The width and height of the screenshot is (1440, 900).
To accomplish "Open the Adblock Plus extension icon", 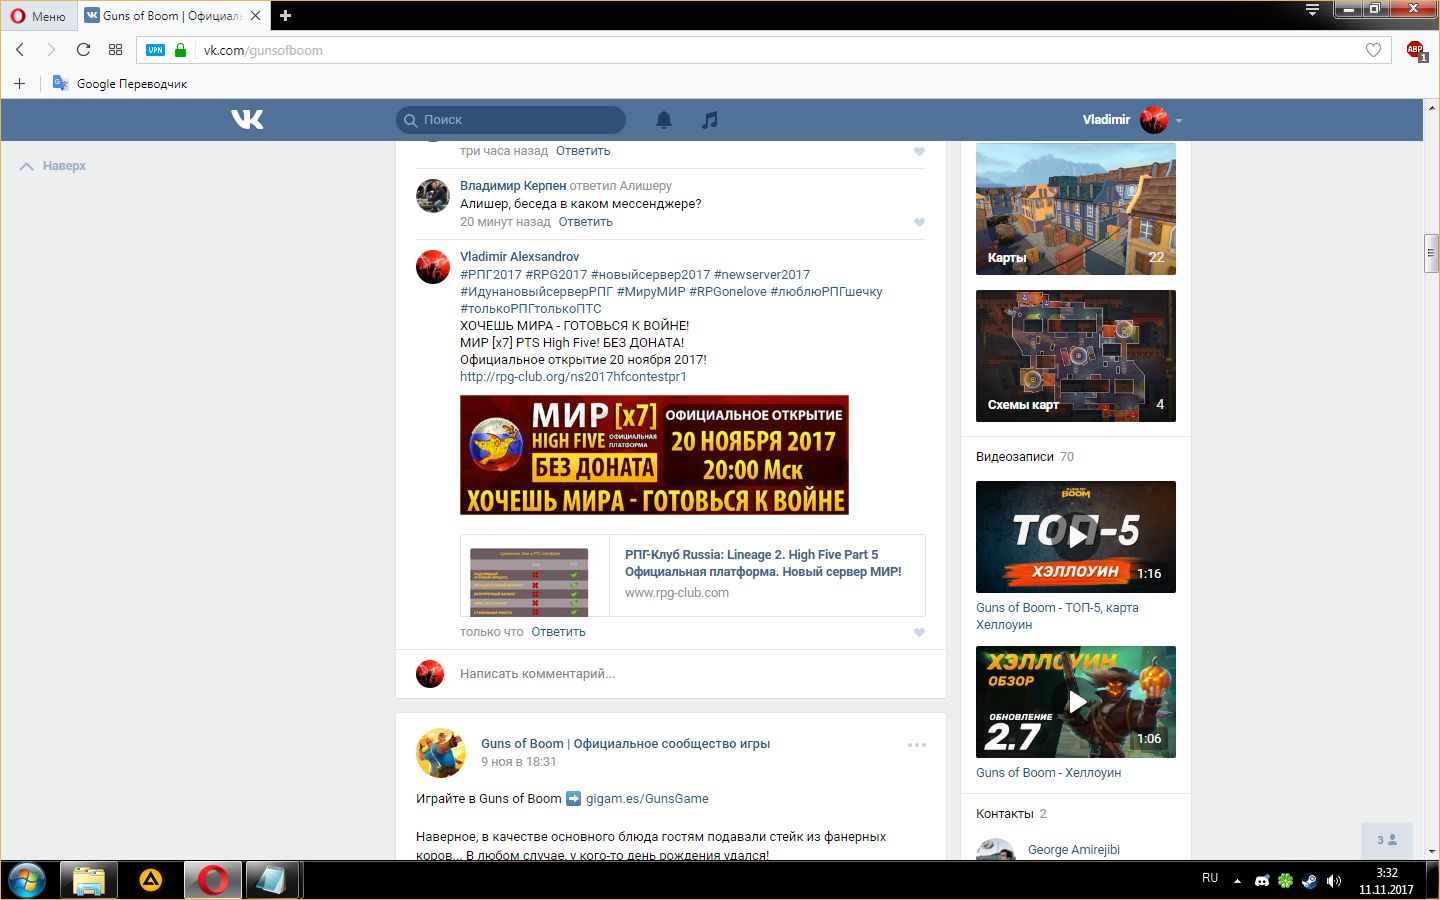I will pyautogui.click(x=1416, y=50).
